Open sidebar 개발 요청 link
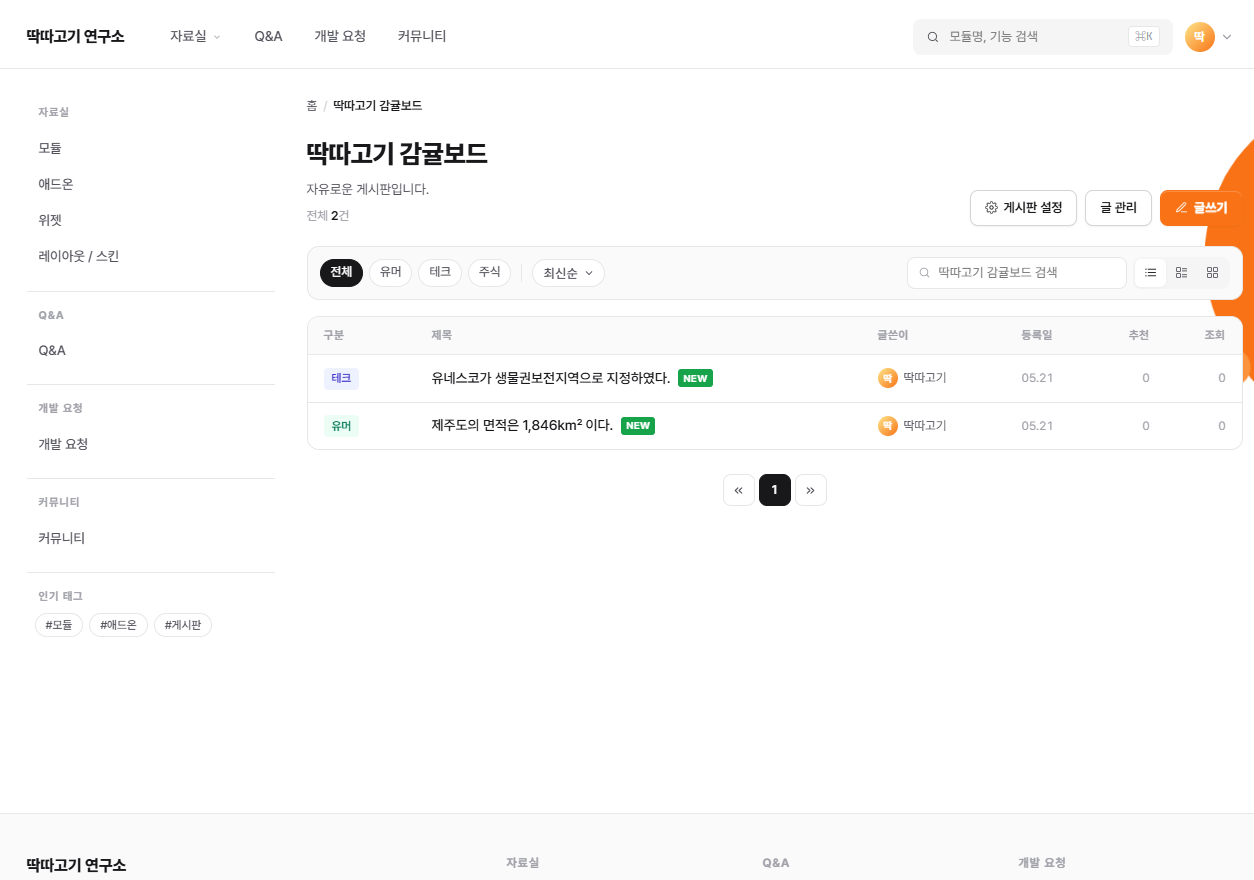 pos(63,444)
